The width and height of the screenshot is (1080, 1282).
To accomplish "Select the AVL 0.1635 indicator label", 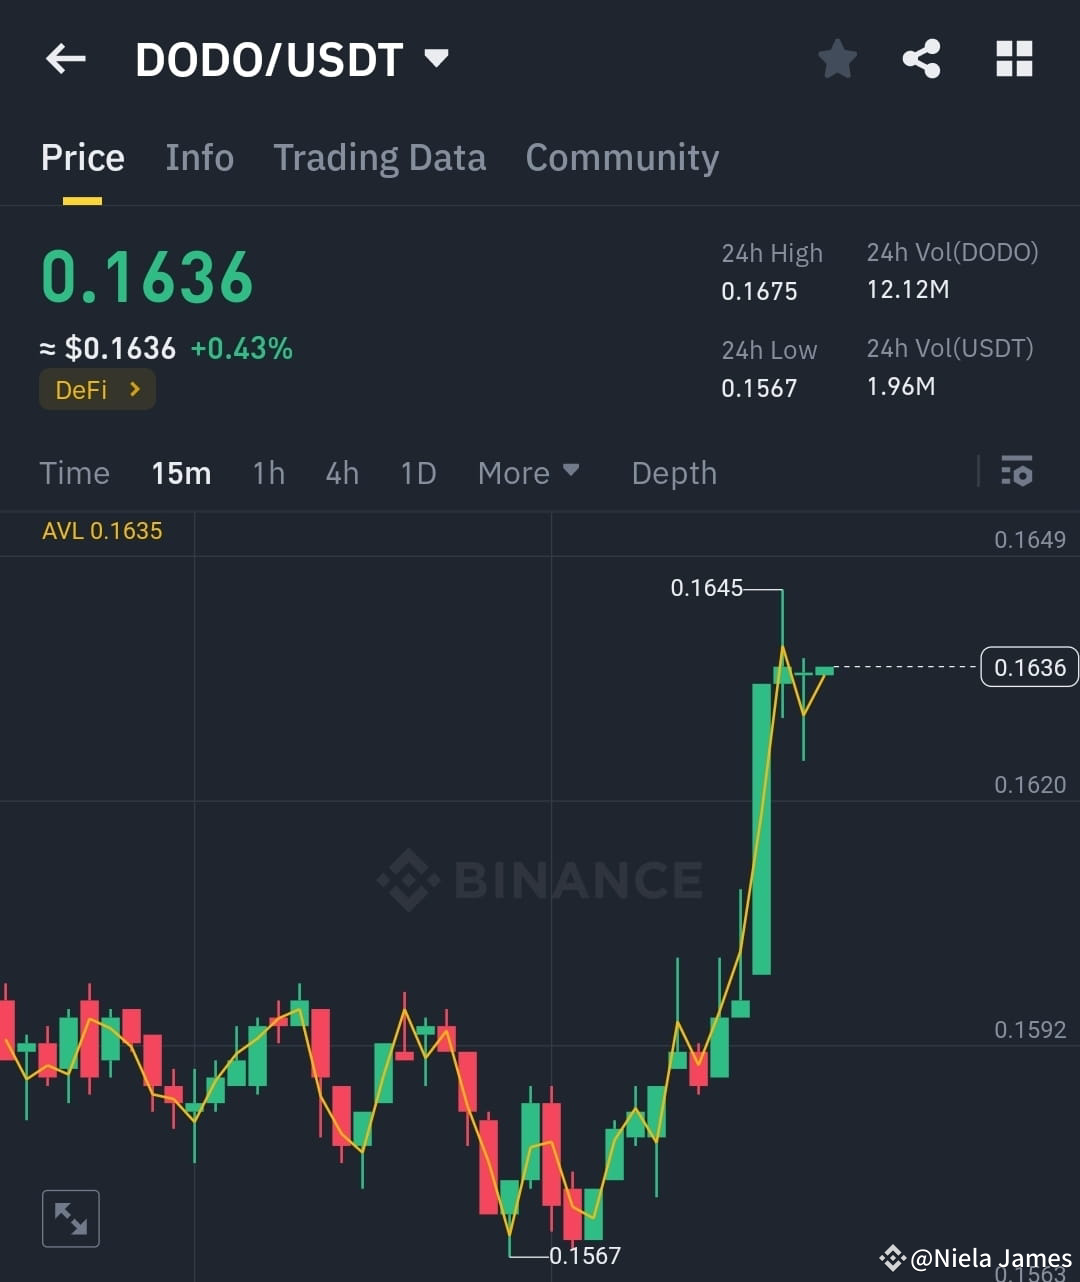I will (x=102, y=531).
